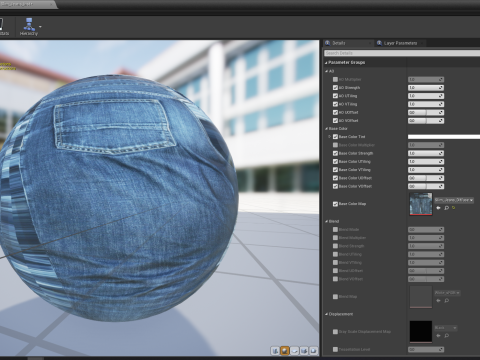
Task: Click spinner arrow on AO Strength field
Action: tap(441, 88)
